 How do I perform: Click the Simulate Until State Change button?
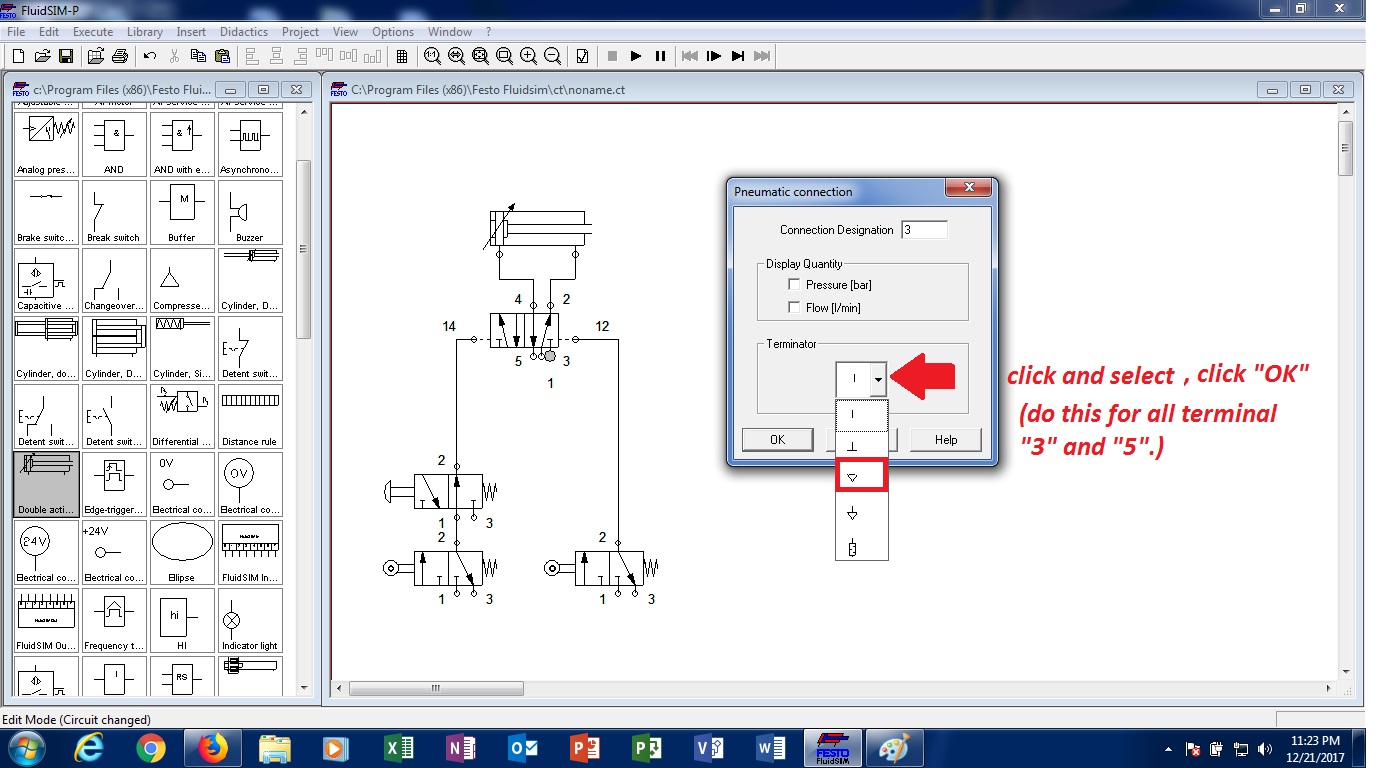738,56
